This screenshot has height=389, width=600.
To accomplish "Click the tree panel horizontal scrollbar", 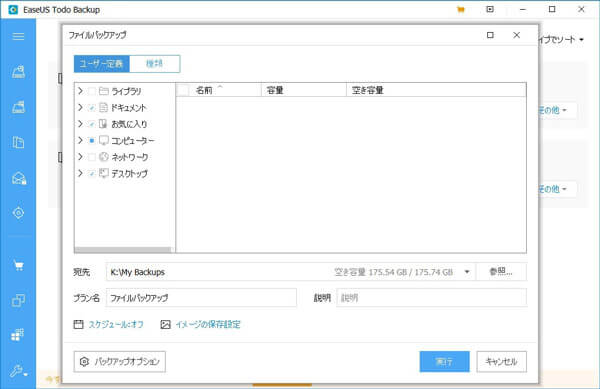I will point(123,250).
